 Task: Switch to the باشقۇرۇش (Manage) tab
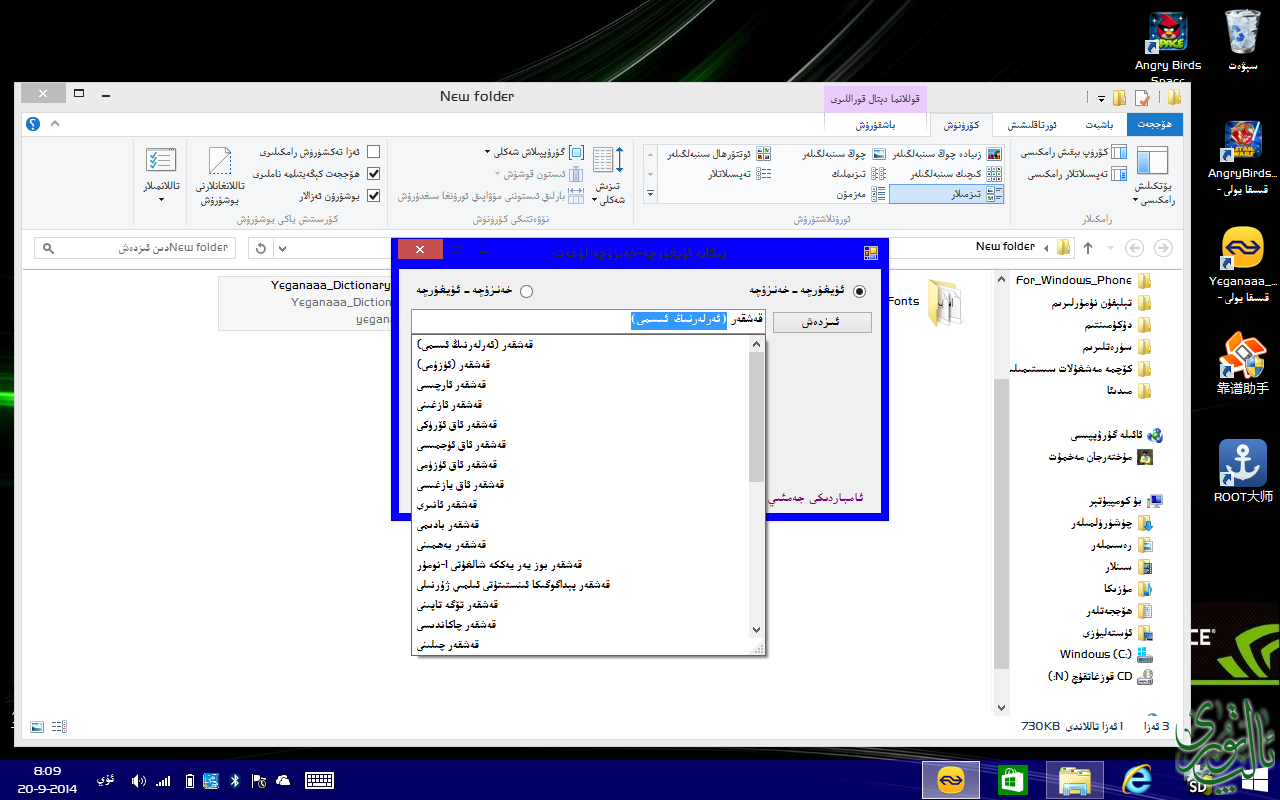pyautogui.click(x=875, y=125)
